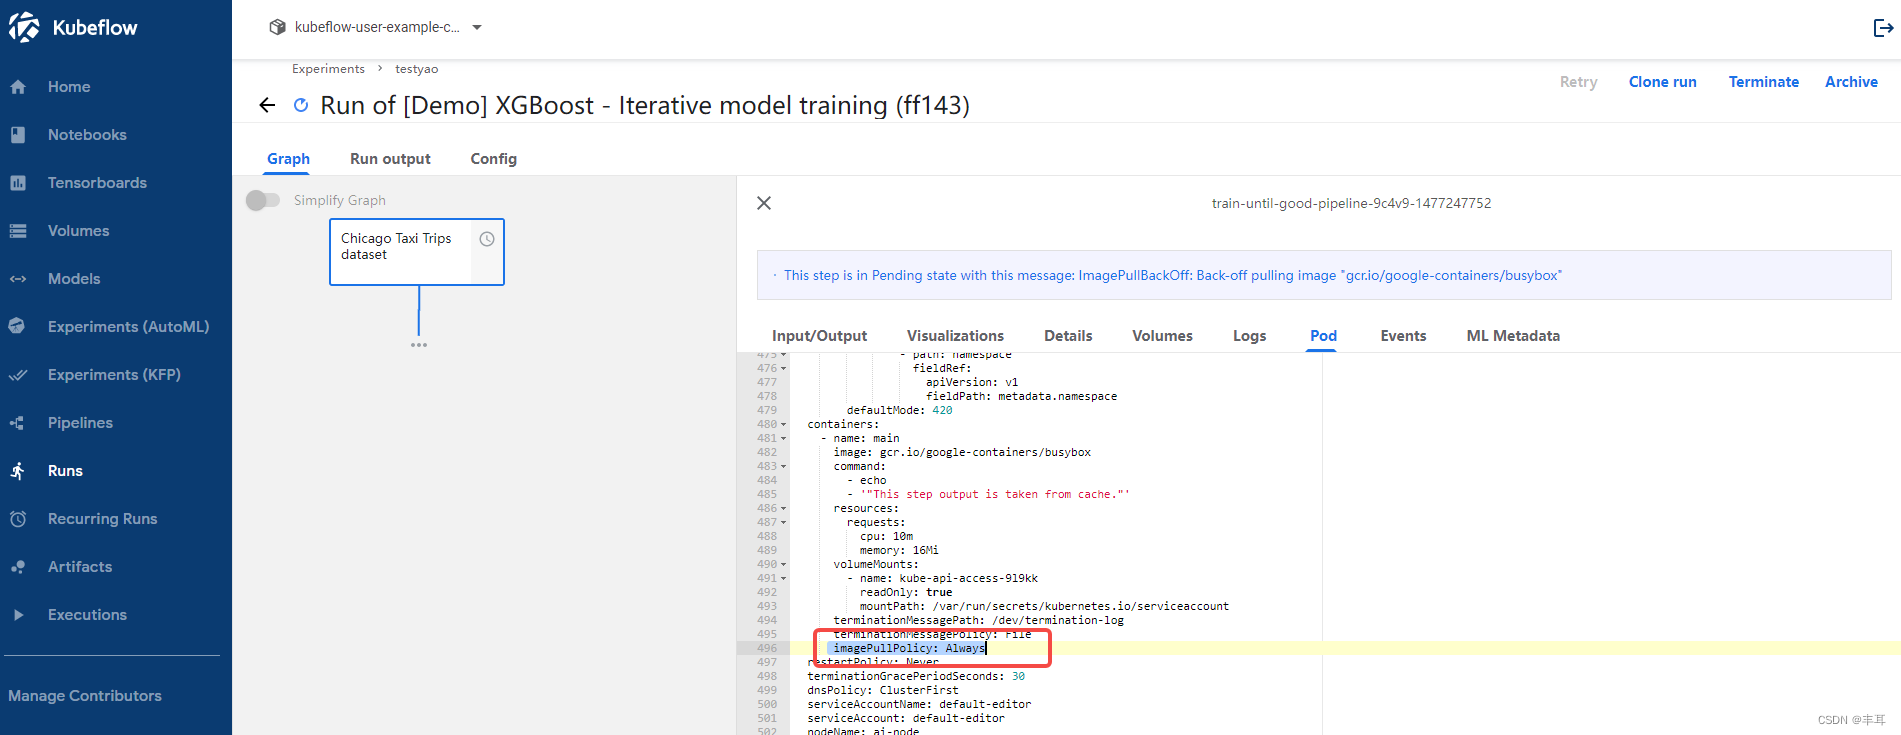The width and height of the screenshot is (1901, 735).
Task: Click the image: gcr.io/google-containers/busybox line
Action: 962,453
